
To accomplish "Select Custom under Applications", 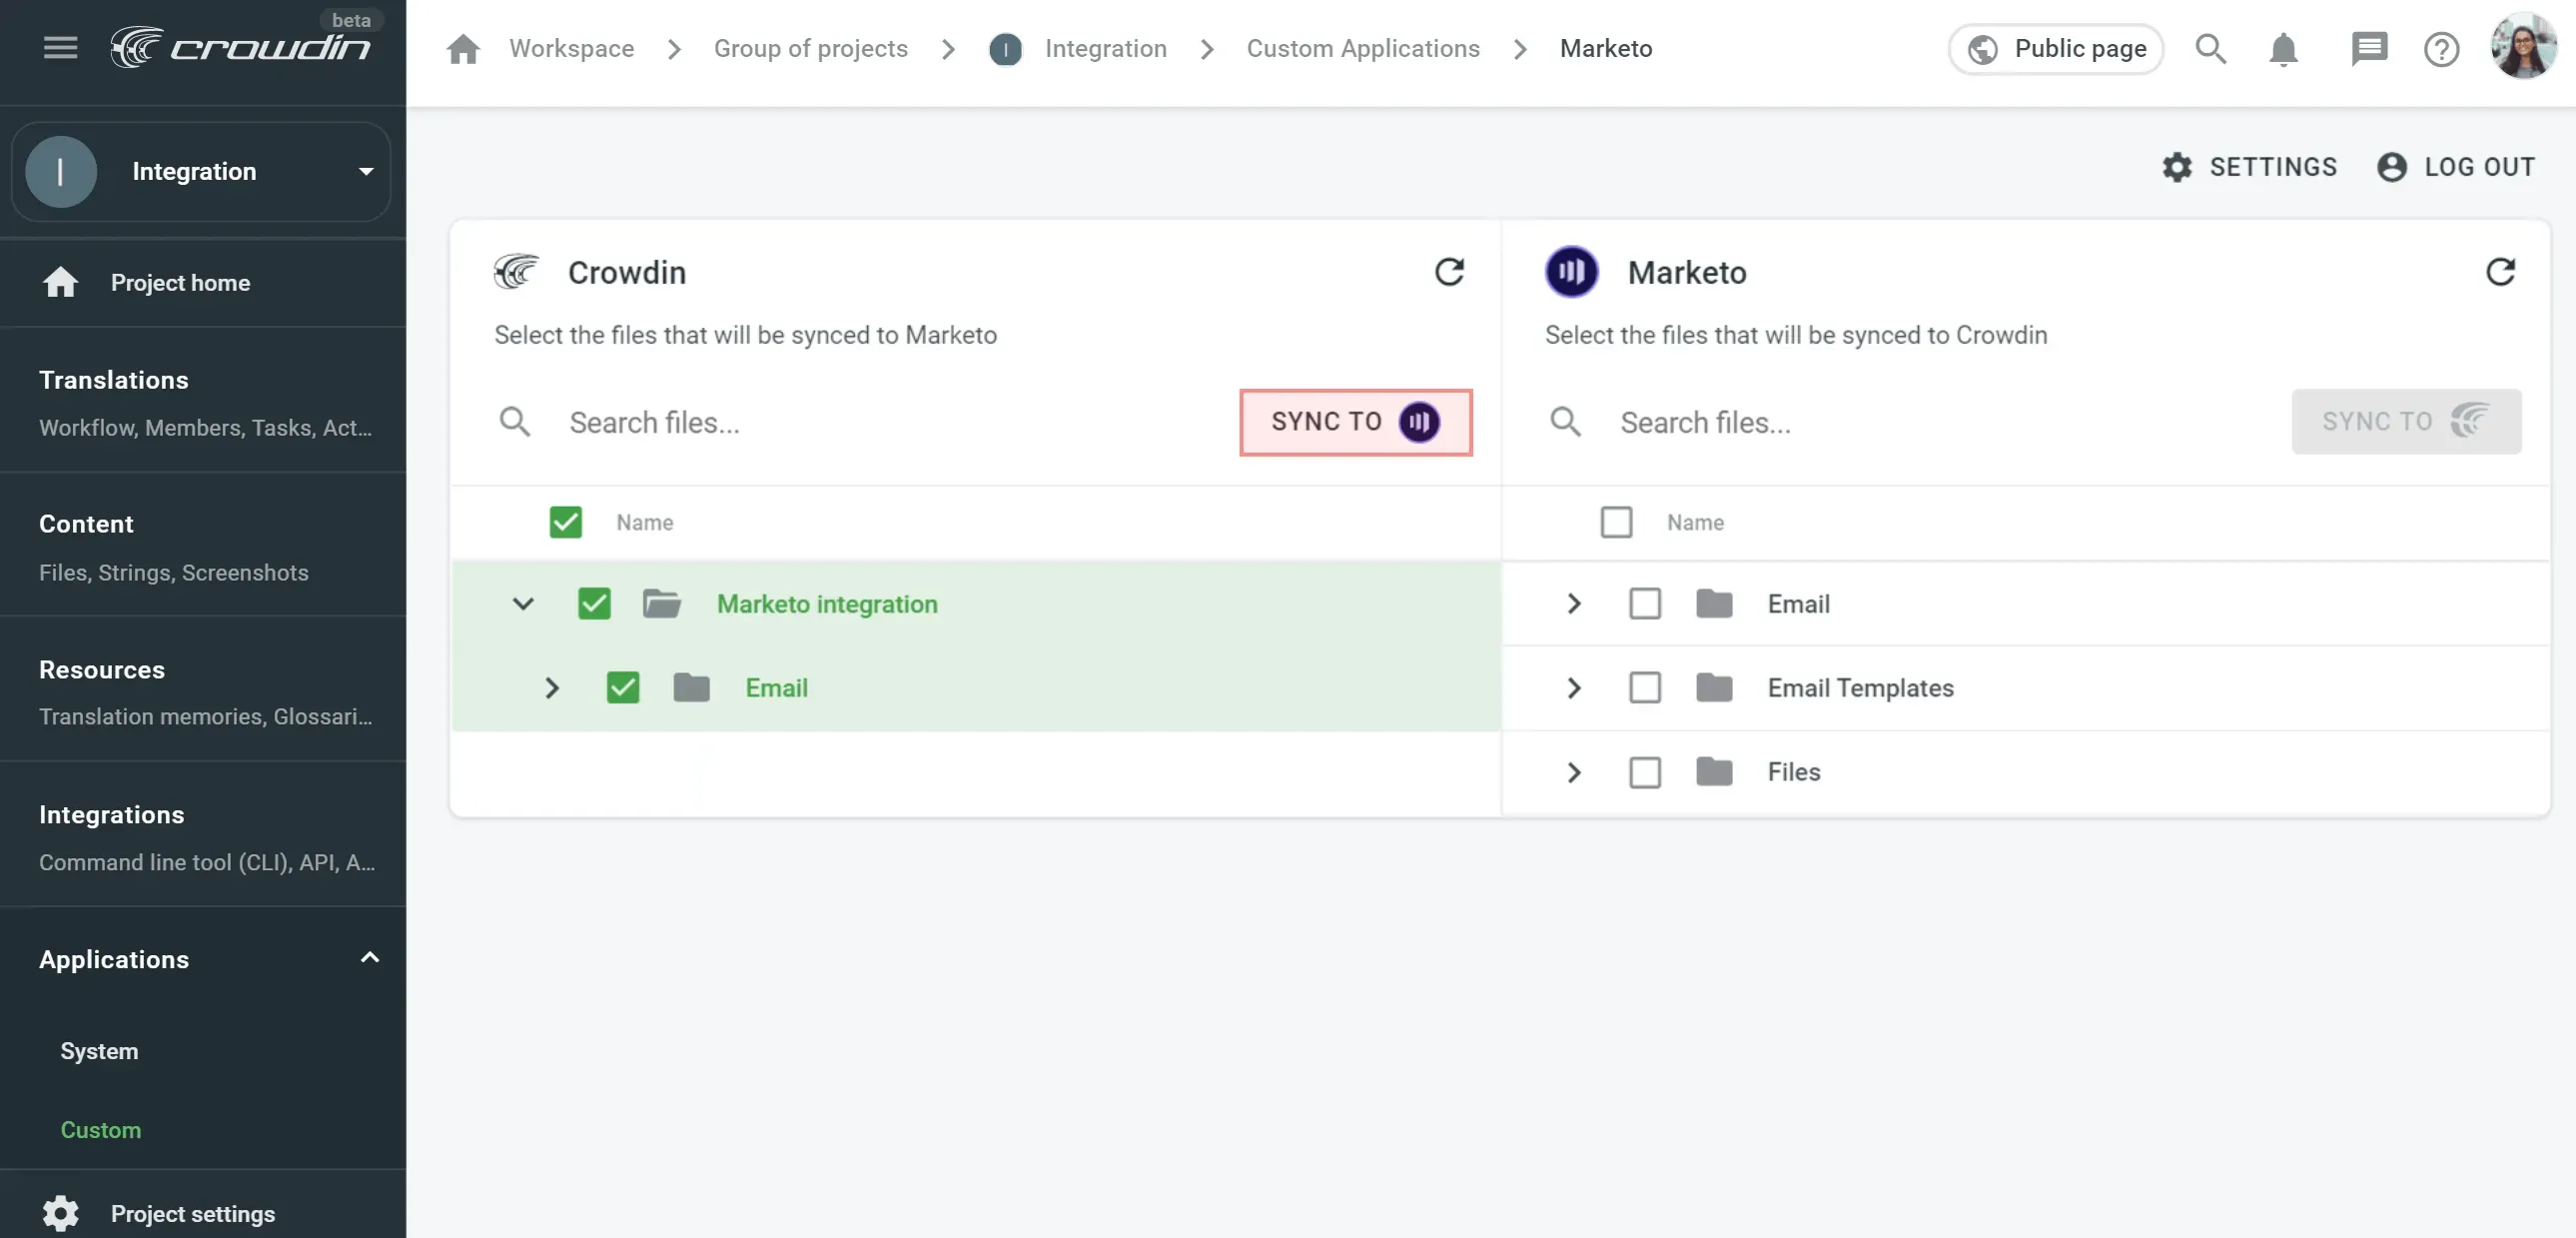I will pyautogui.click(x=100, y=1130).
